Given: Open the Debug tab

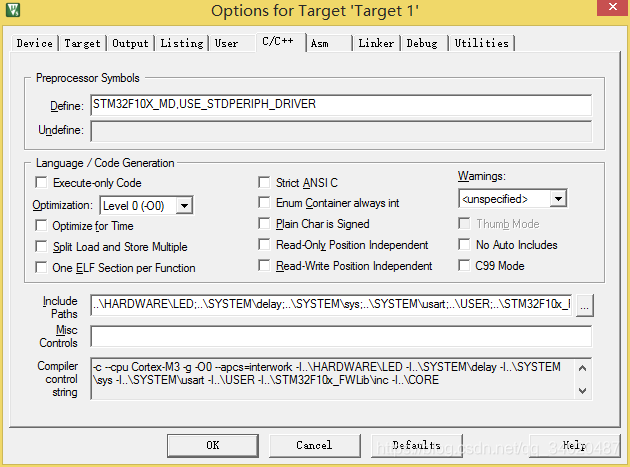Looking at the screenshot, I should tap(421, 43).
